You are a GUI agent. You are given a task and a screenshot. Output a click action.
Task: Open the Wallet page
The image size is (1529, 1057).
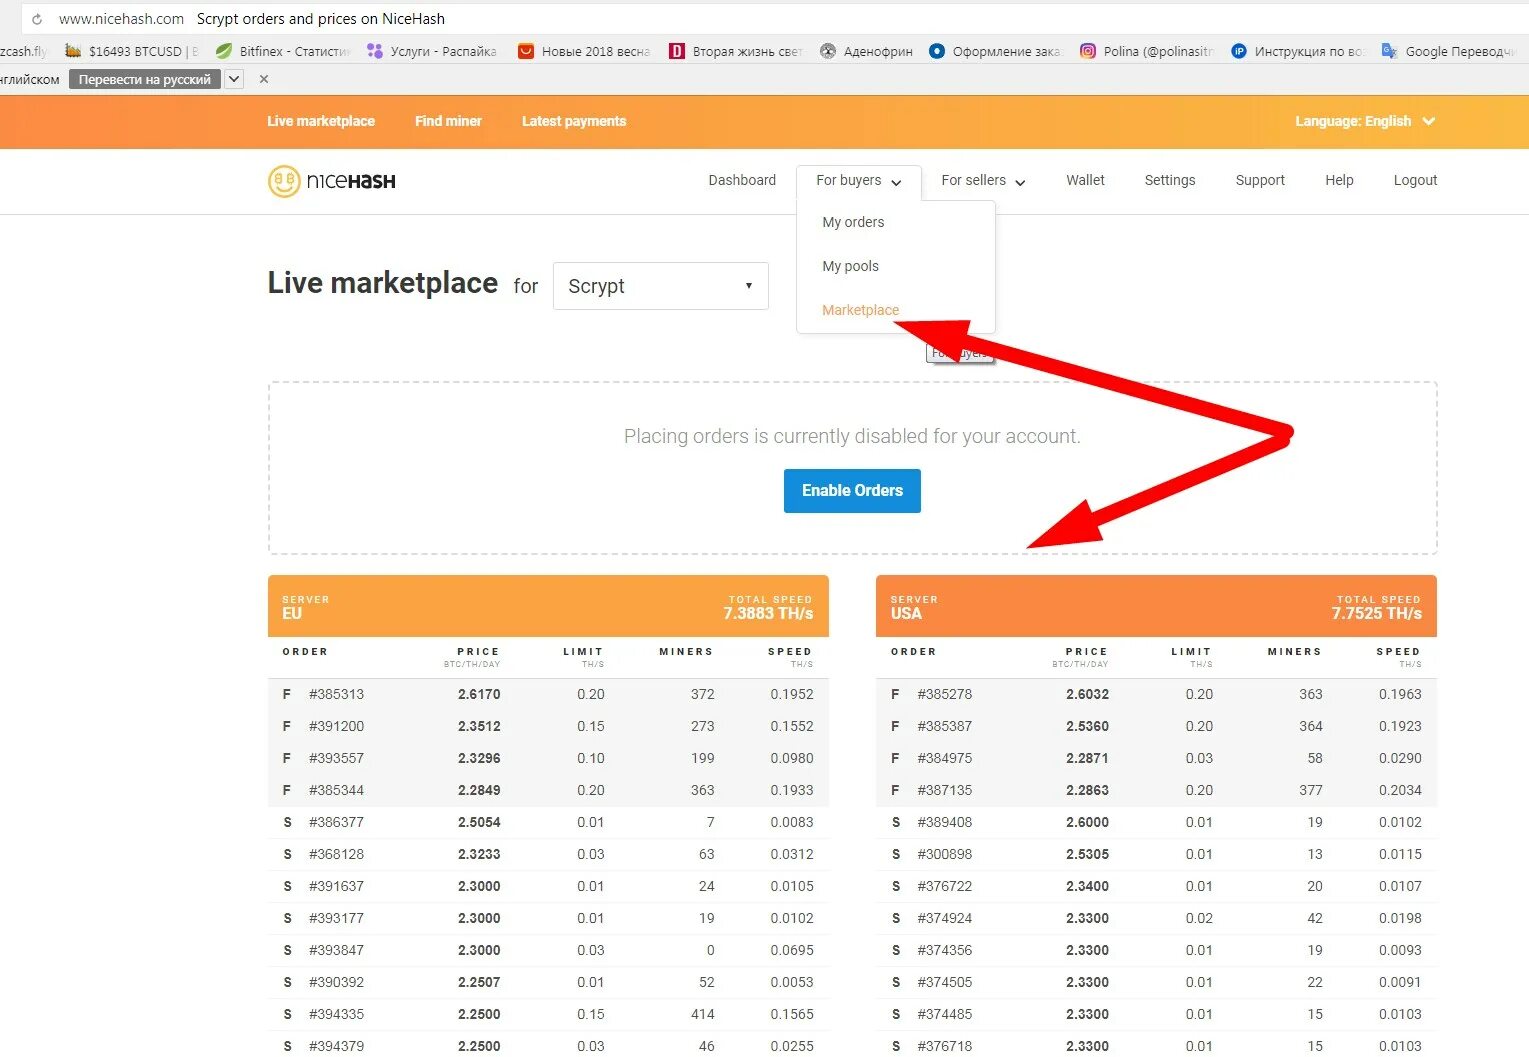(1085, 180)
